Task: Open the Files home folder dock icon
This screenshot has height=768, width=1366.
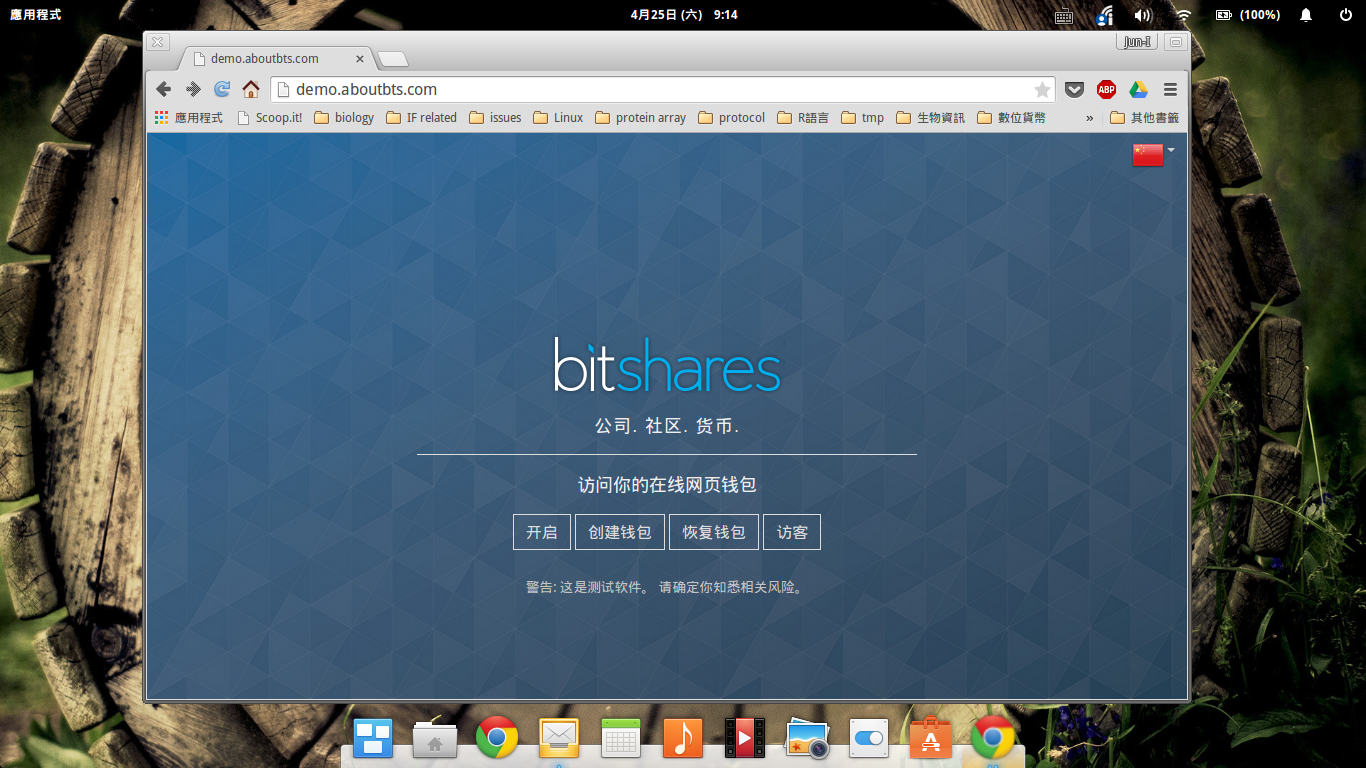Action: point(435,738)
